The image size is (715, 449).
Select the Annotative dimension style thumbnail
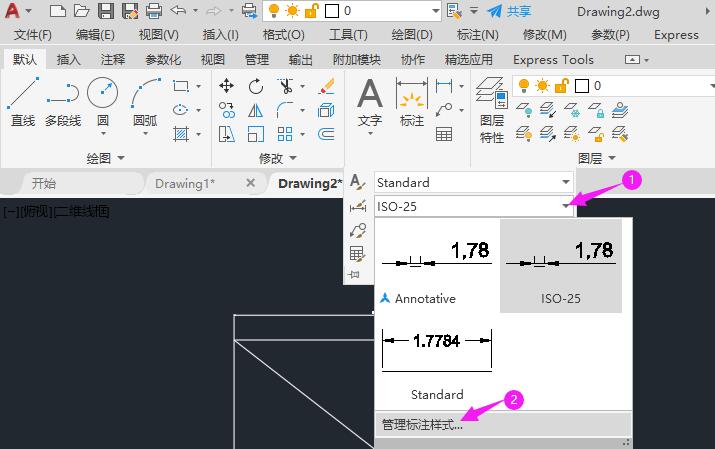tap(437, 266)
